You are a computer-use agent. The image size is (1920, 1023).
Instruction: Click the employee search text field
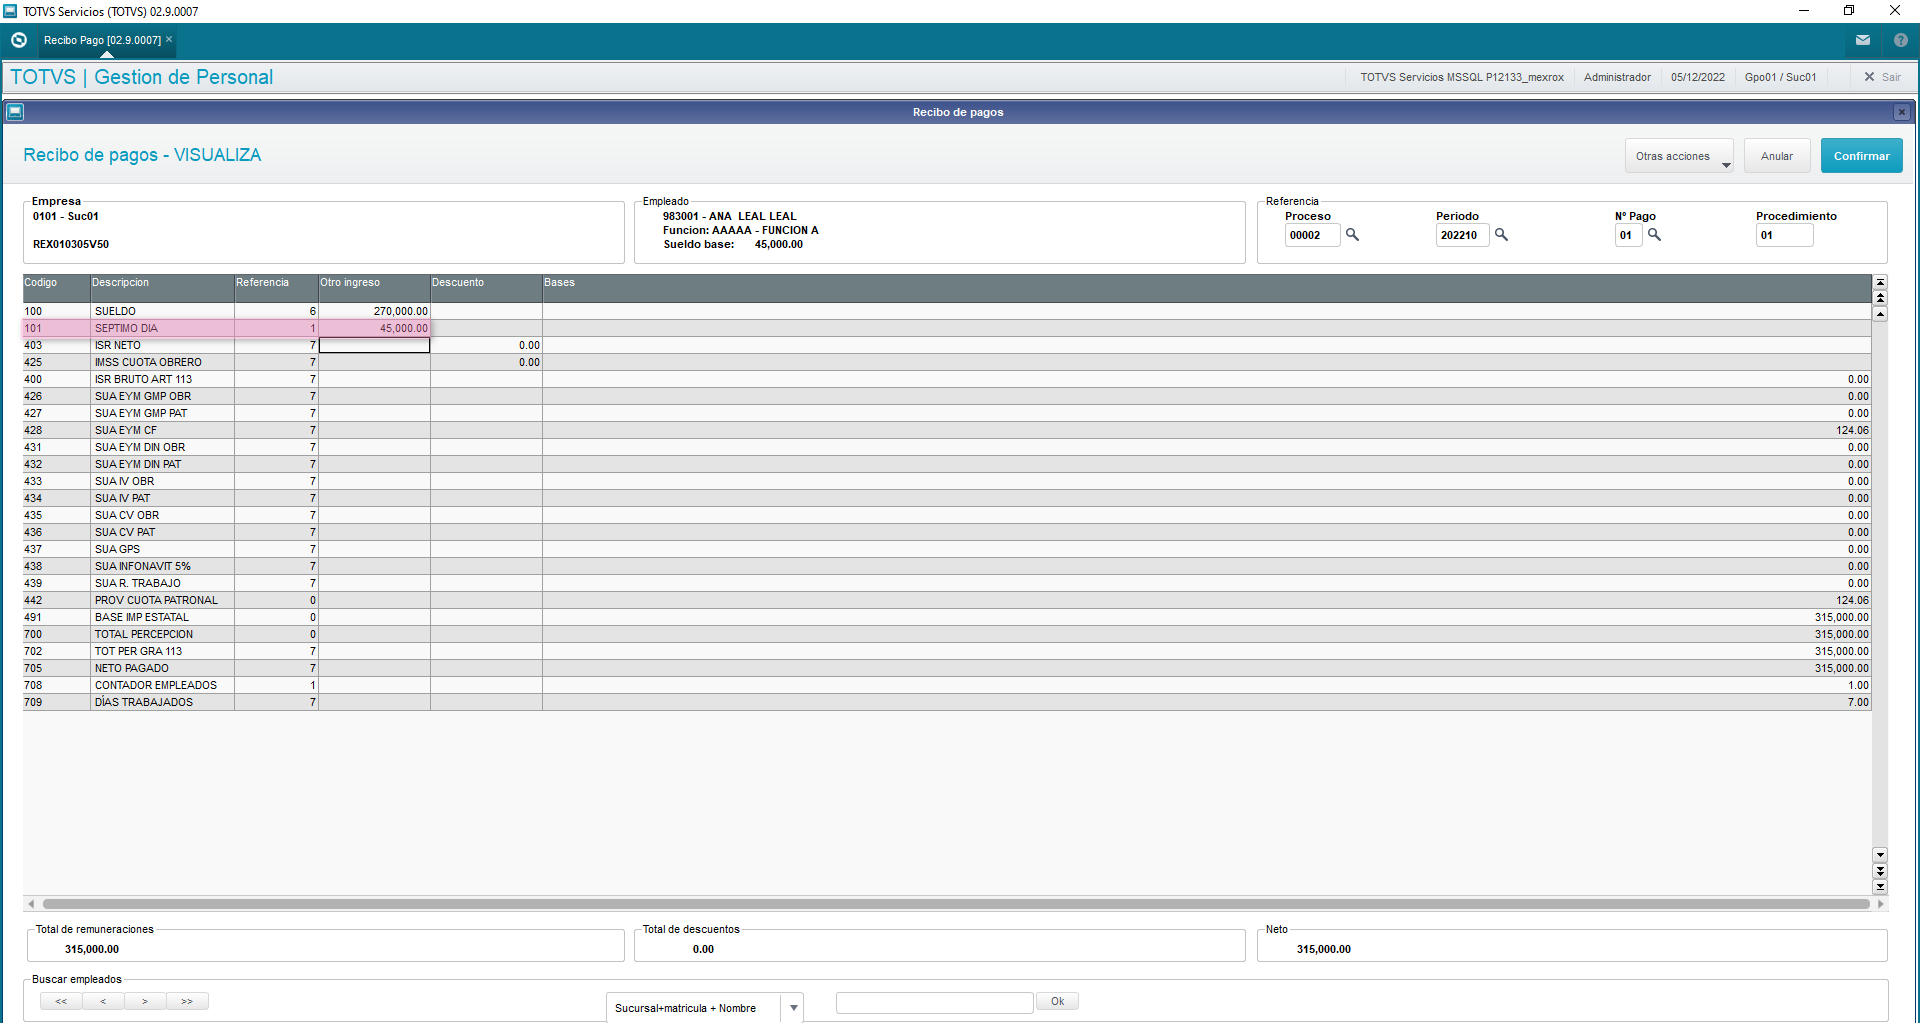[x=934, y=1002]
